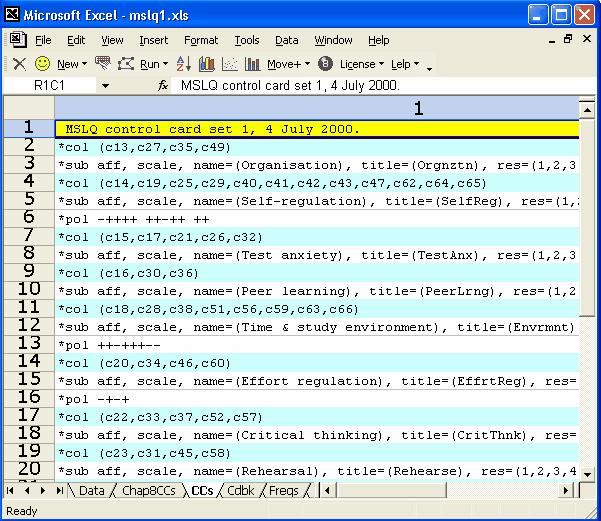Click the sort A-Z icon

(x=183, y=64)
